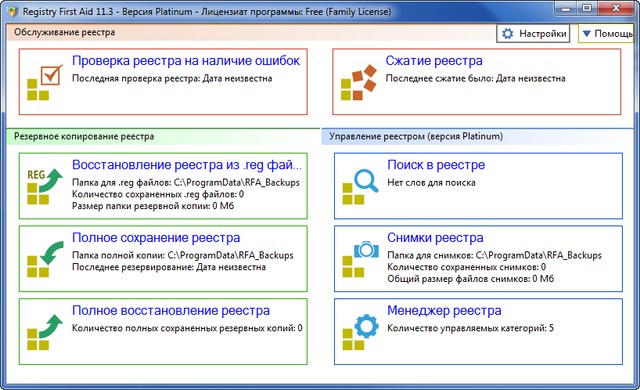This screenshot has width=640, height=390.
Task: Expand the Помощь help dropdown
Action: pyautogui.click(x=606, y=33)
